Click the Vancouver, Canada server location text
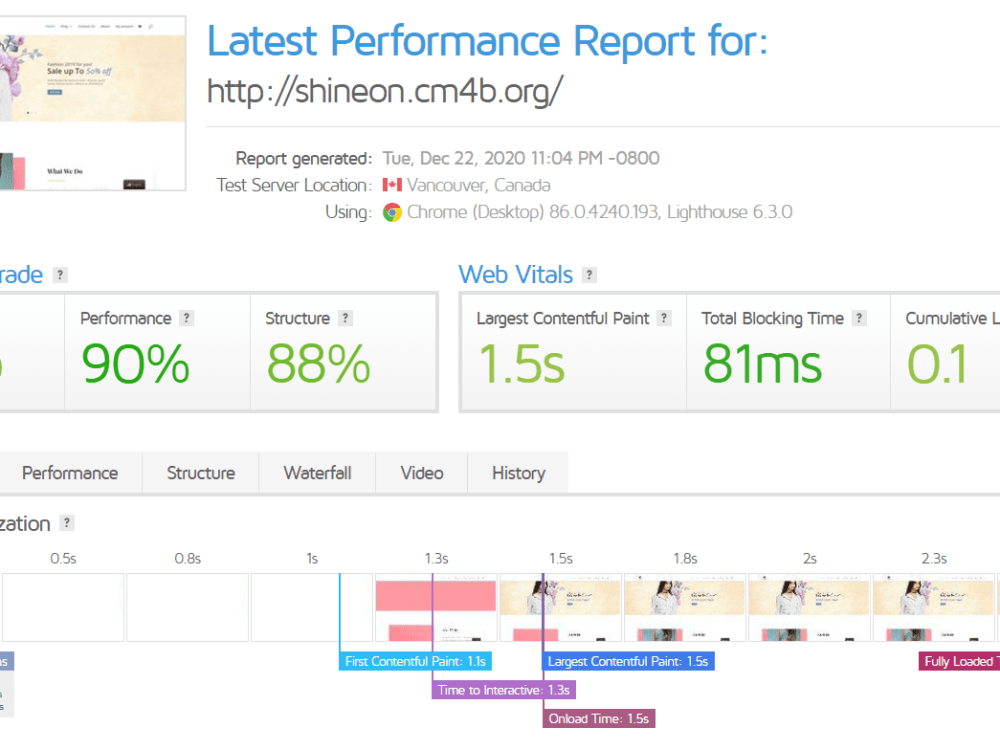The width and height of the screenshot is (1000, 750). (x=478, y=185)
